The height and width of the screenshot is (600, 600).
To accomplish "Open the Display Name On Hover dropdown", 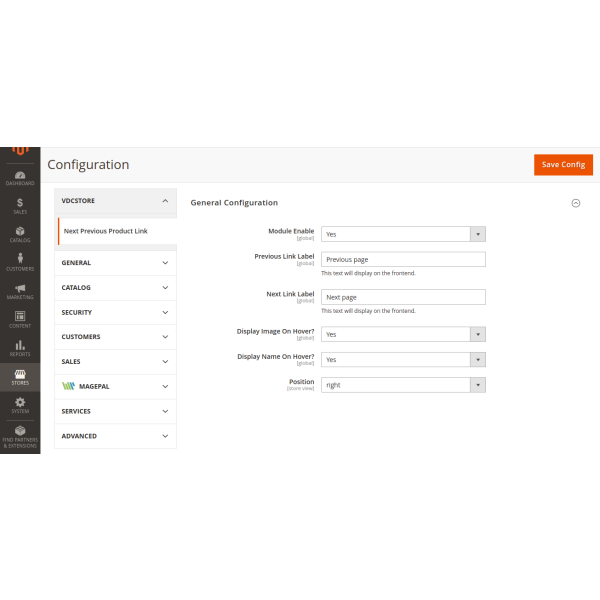I will pos(403,360).
